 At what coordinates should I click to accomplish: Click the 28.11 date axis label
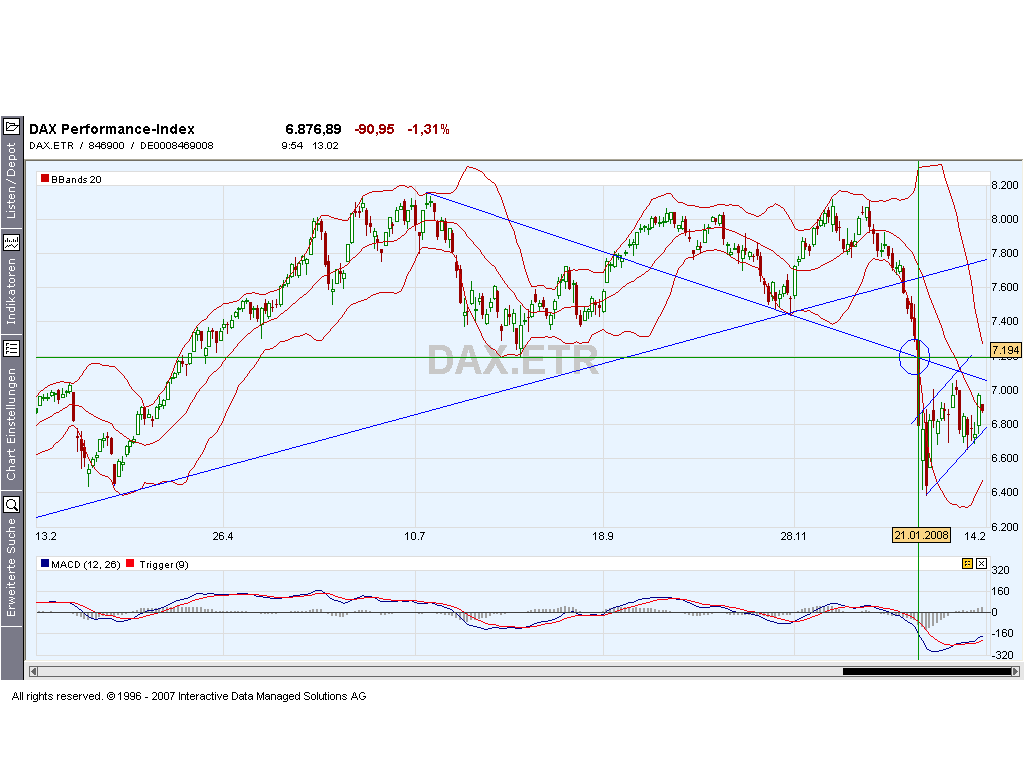(793, 536)
